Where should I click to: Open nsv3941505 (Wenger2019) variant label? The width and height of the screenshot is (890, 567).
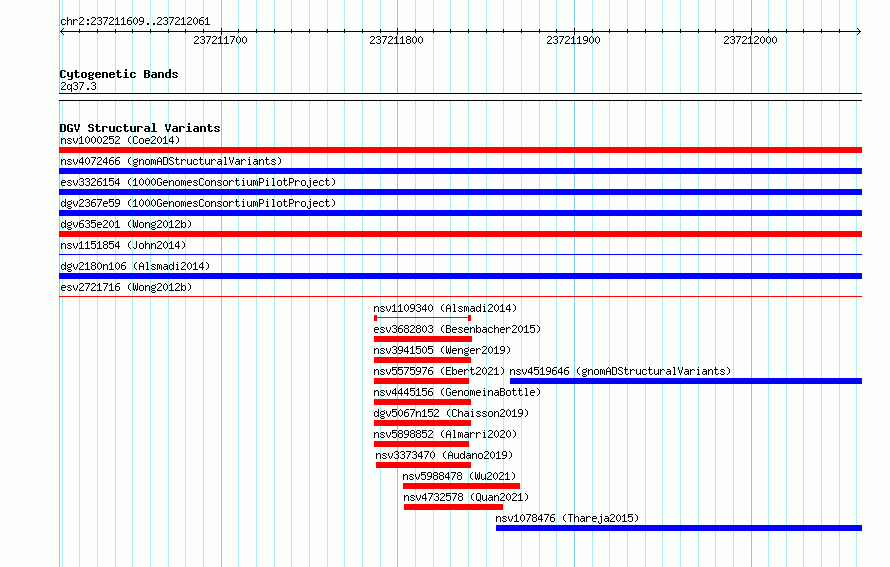click(x=442, y=350)
